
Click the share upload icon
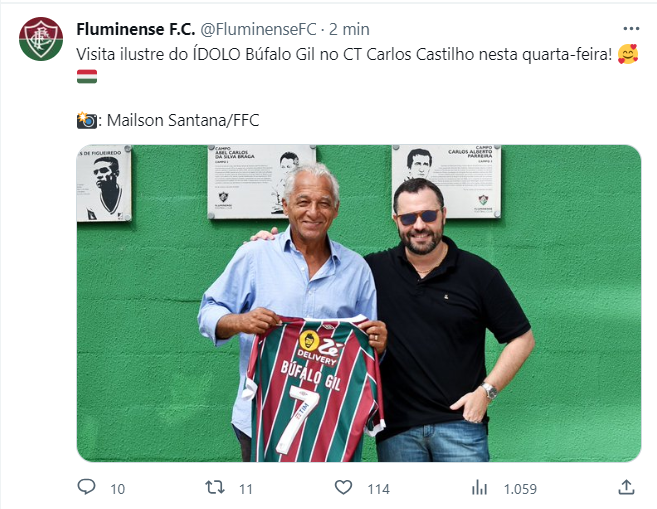[x=626, y=487]
